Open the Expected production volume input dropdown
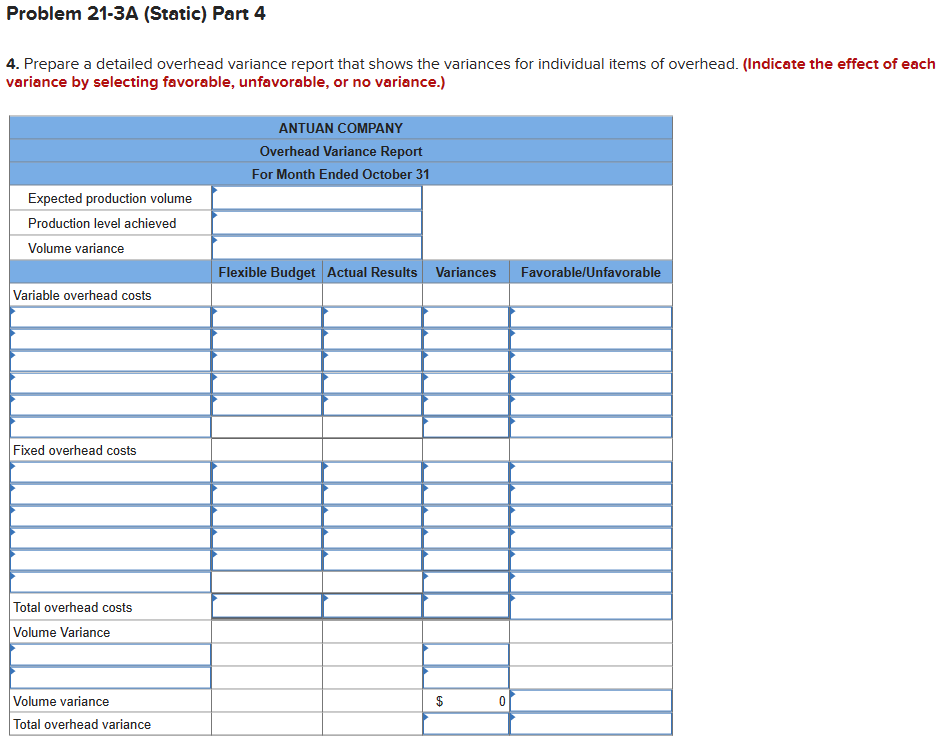The width and height of the screenshot is (943, 751). 316,197
